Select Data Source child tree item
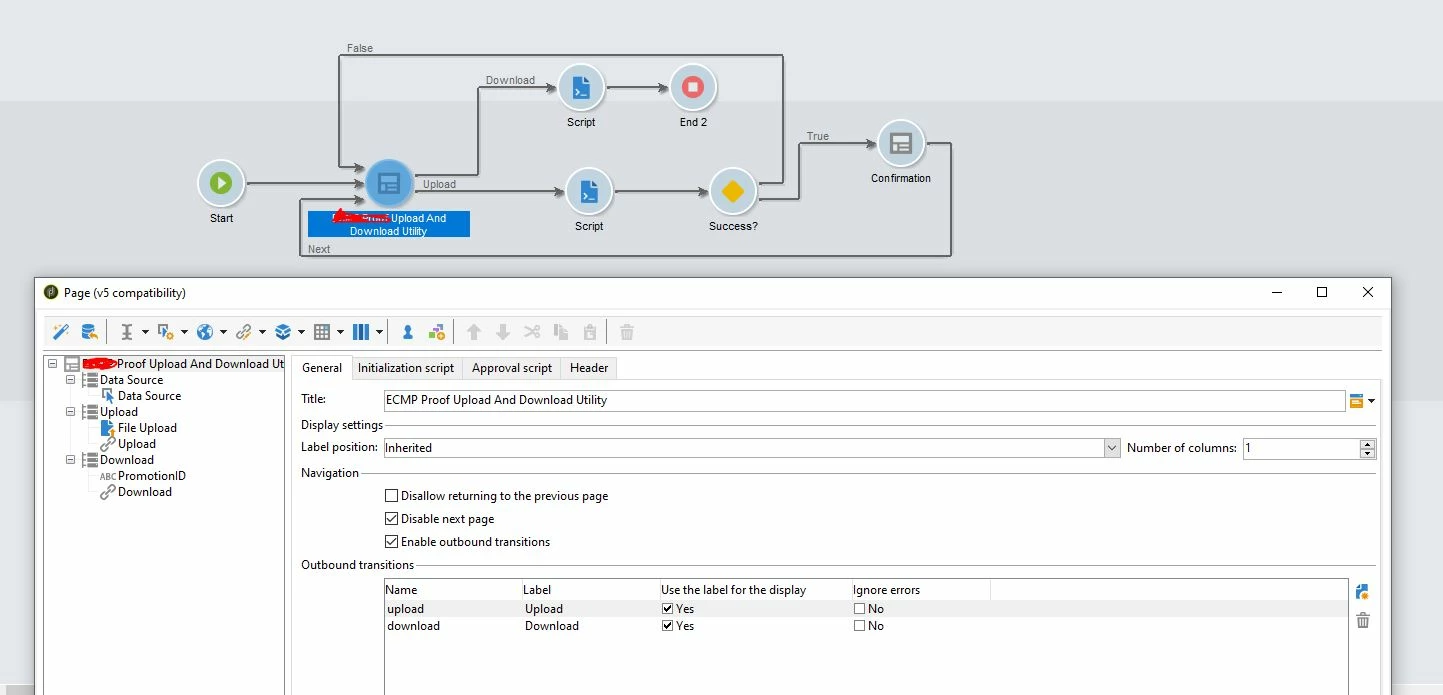Viewport: 1443px width, 695px height. click(x=149, y=396)
